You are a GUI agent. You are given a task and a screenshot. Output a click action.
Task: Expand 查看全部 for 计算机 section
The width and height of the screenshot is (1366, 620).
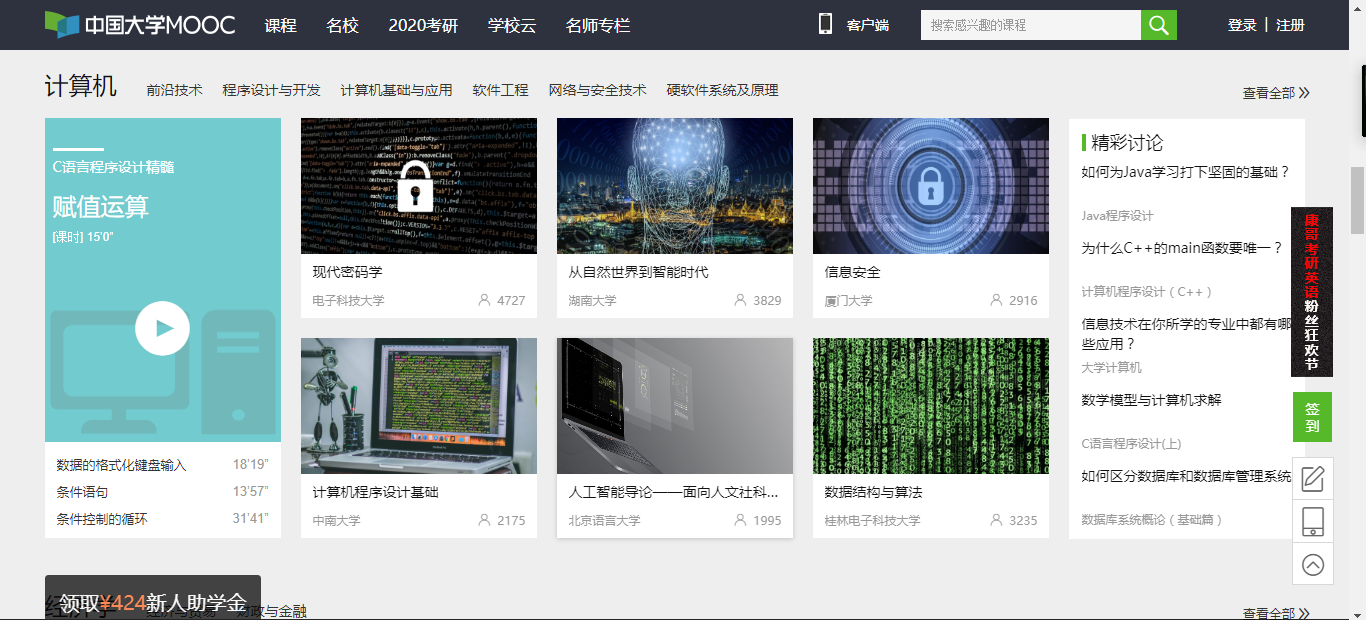pos(1276,93)
